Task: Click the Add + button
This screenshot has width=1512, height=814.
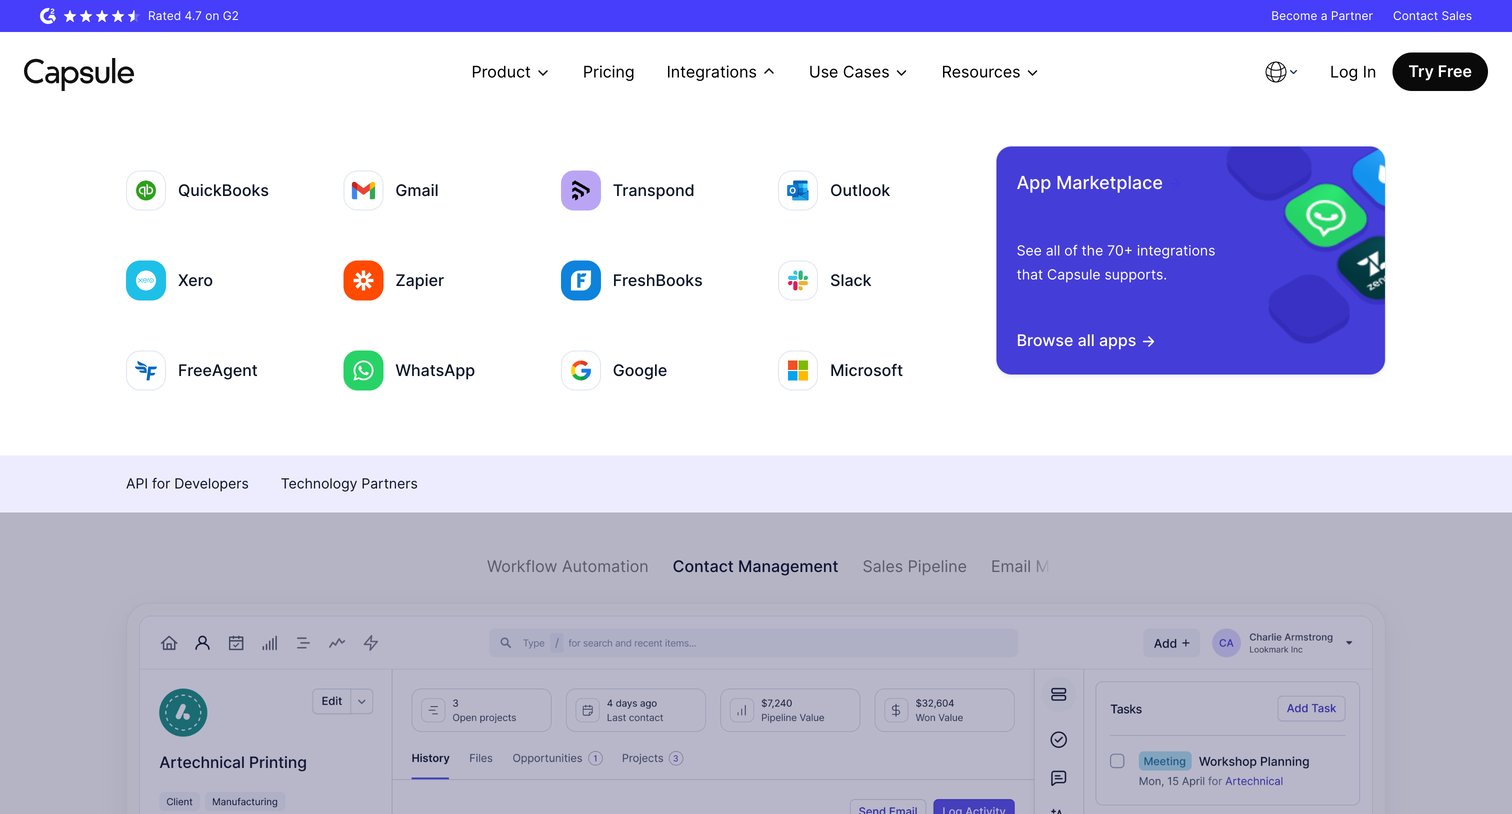Action: pyautogui.click(x=1171, y=643)
